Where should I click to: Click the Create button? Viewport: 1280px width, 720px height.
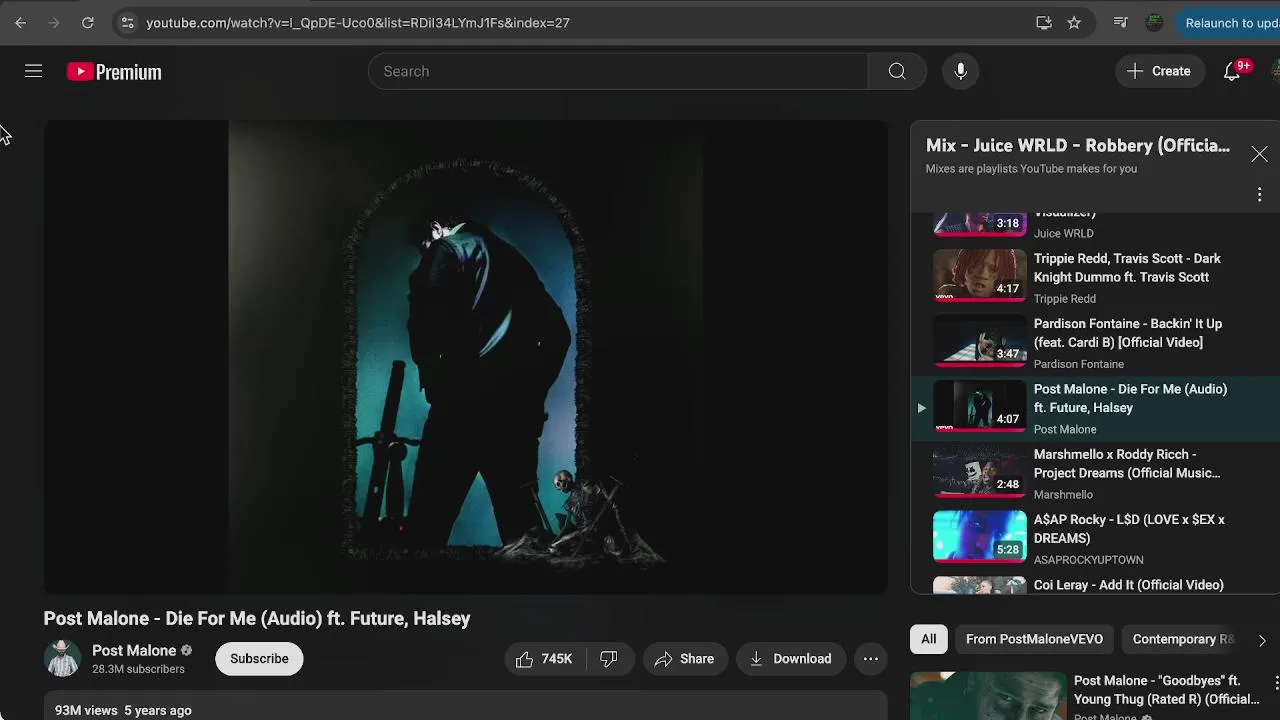pos(1159,71)
